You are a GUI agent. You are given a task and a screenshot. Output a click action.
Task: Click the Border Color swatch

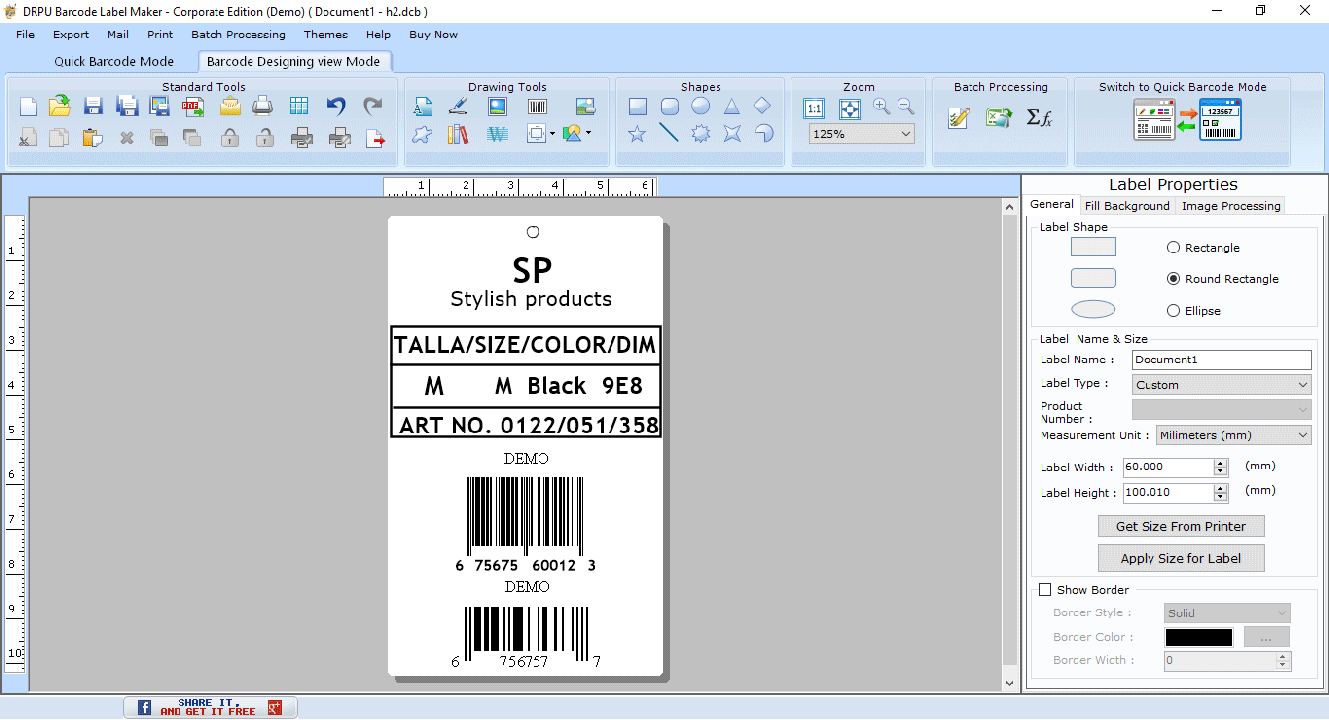pyautogui.click(x=1197, y=637)
